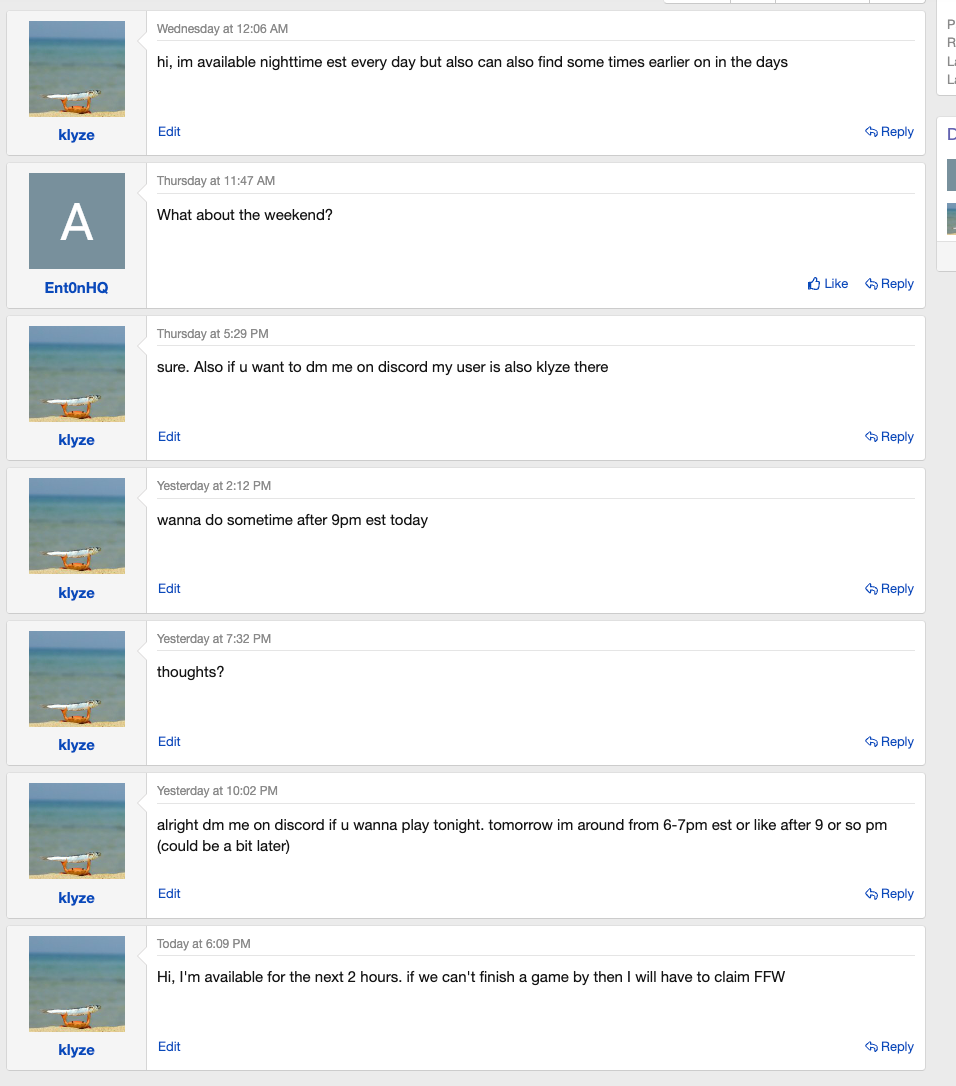This screenshot has height=1086, width=956.
Task: Edit the Yesterday 2:12 PM post
Action: pos(169,589)
